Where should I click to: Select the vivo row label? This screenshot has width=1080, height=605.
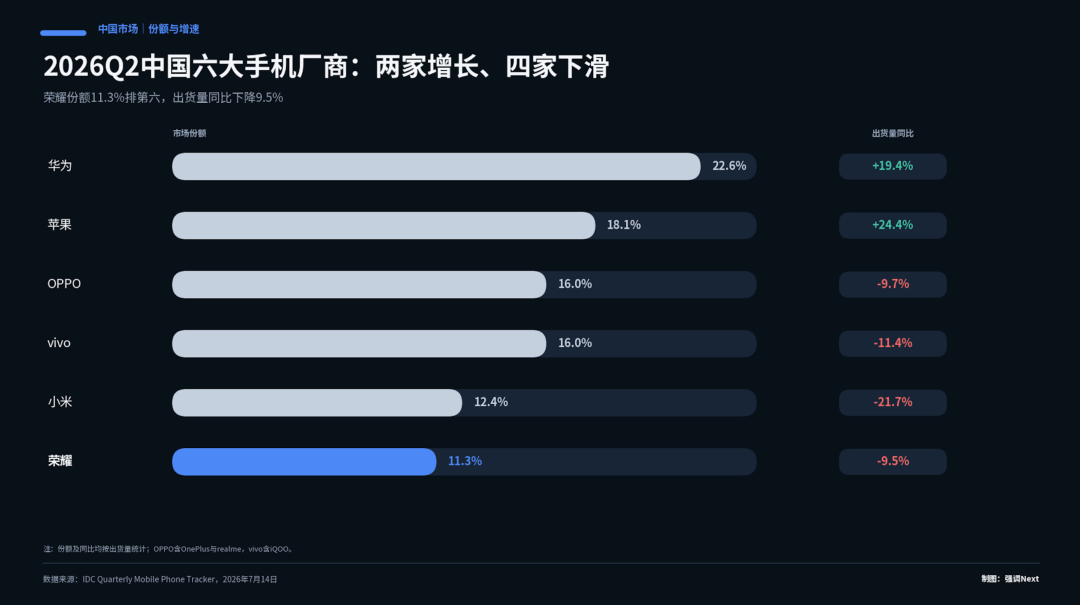coord(59,343)
